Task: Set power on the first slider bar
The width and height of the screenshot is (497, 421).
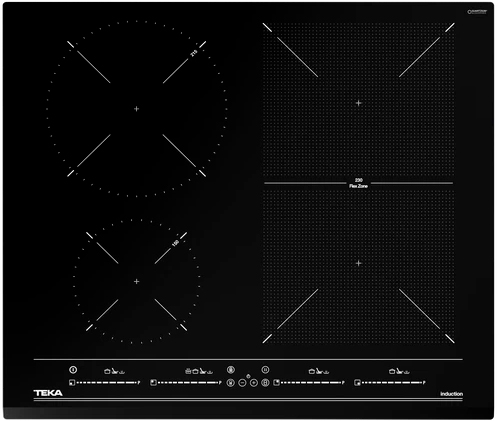Action: 109,383
